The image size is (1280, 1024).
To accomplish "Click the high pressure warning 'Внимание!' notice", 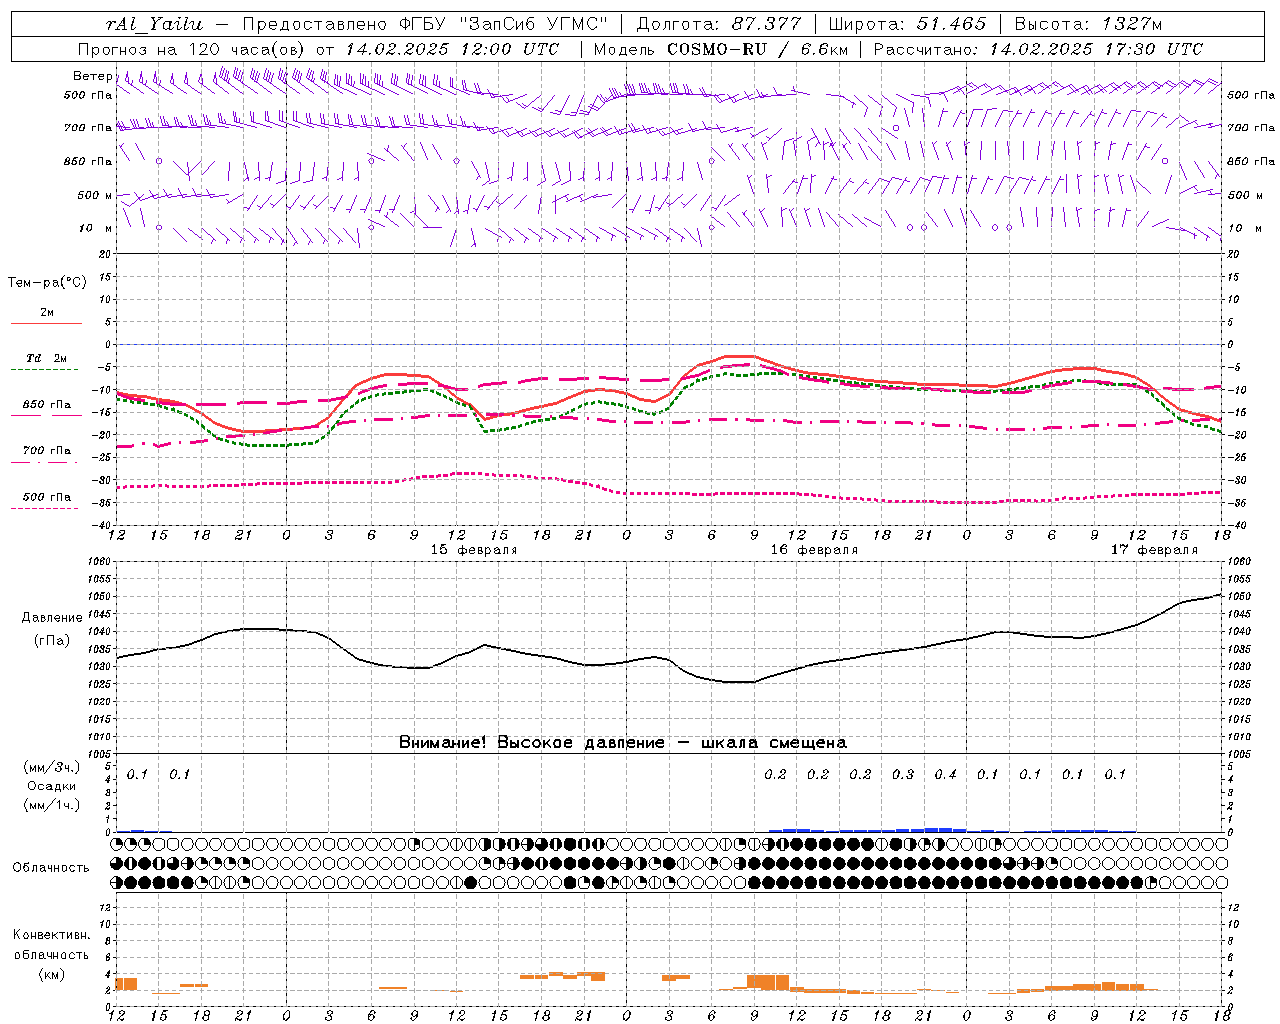I will tap(623, 742).
